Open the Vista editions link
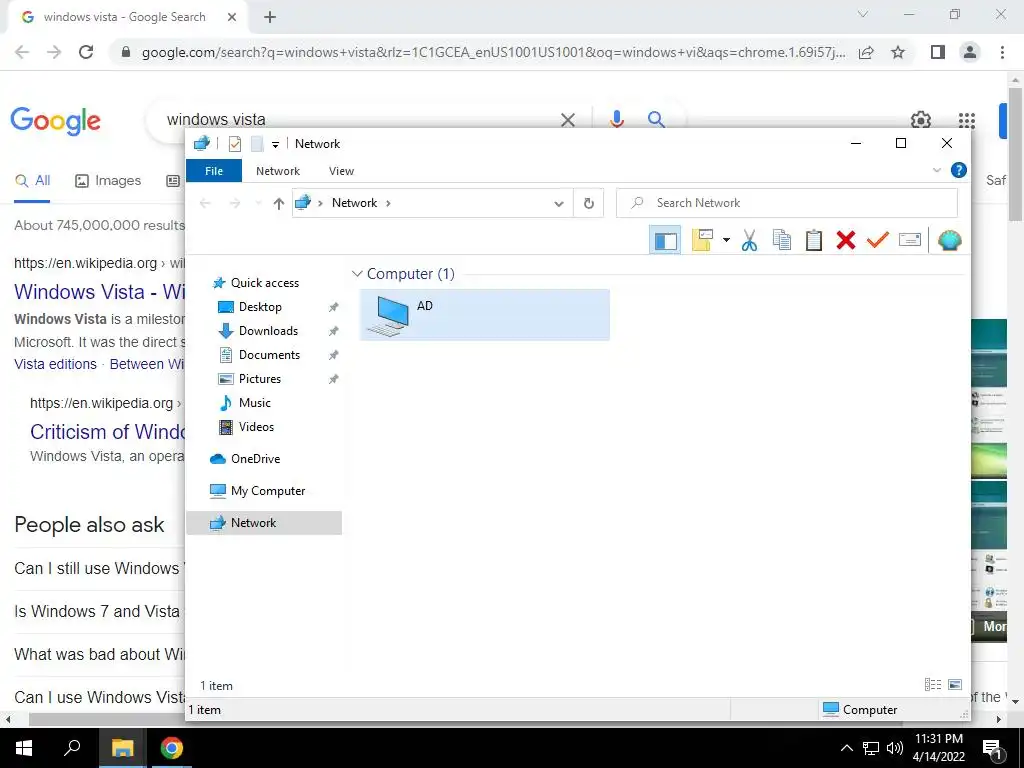 [x=56, y=364]
